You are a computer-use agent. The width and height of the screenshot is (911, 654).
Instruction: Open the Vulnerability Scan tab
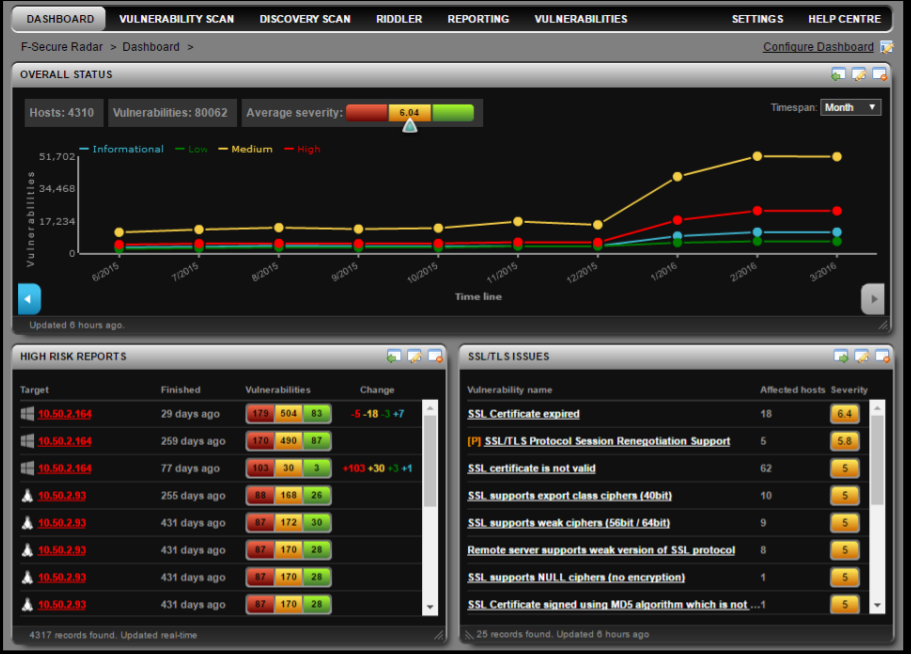click(x=177, y=19)
